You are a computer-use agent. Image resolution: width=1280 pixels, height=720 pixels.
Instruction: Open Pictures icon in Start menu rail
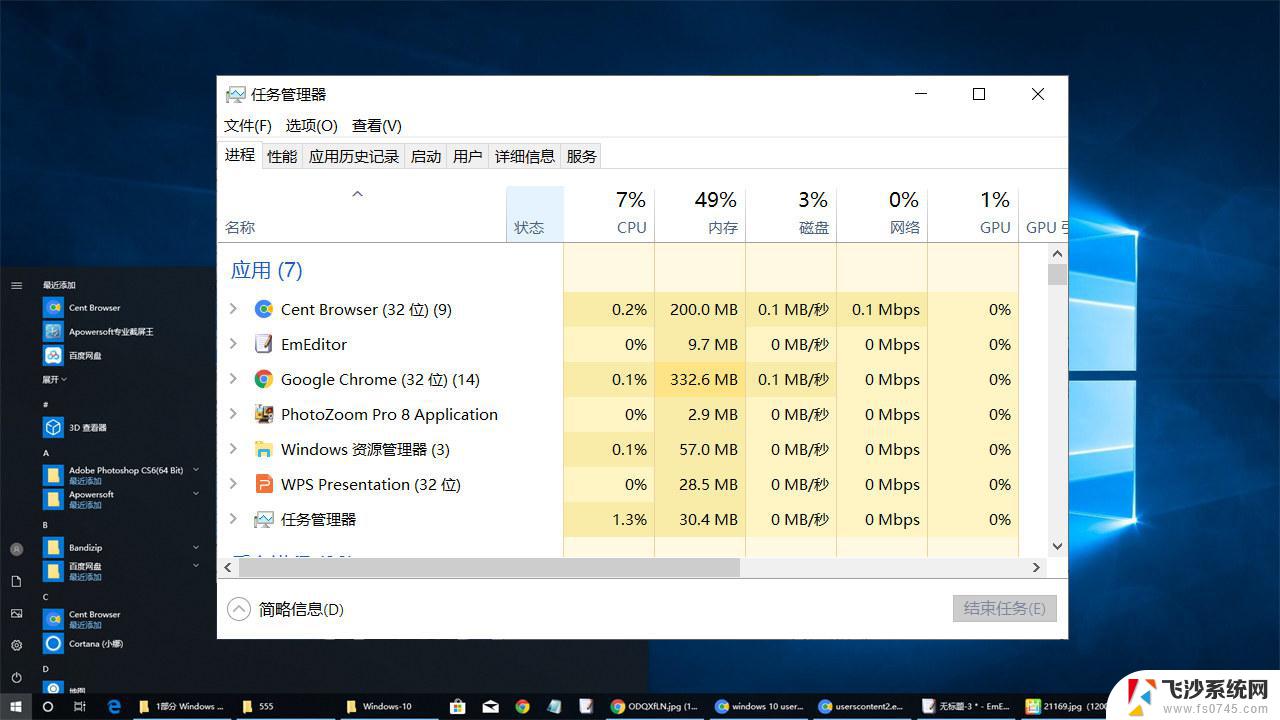16,613
